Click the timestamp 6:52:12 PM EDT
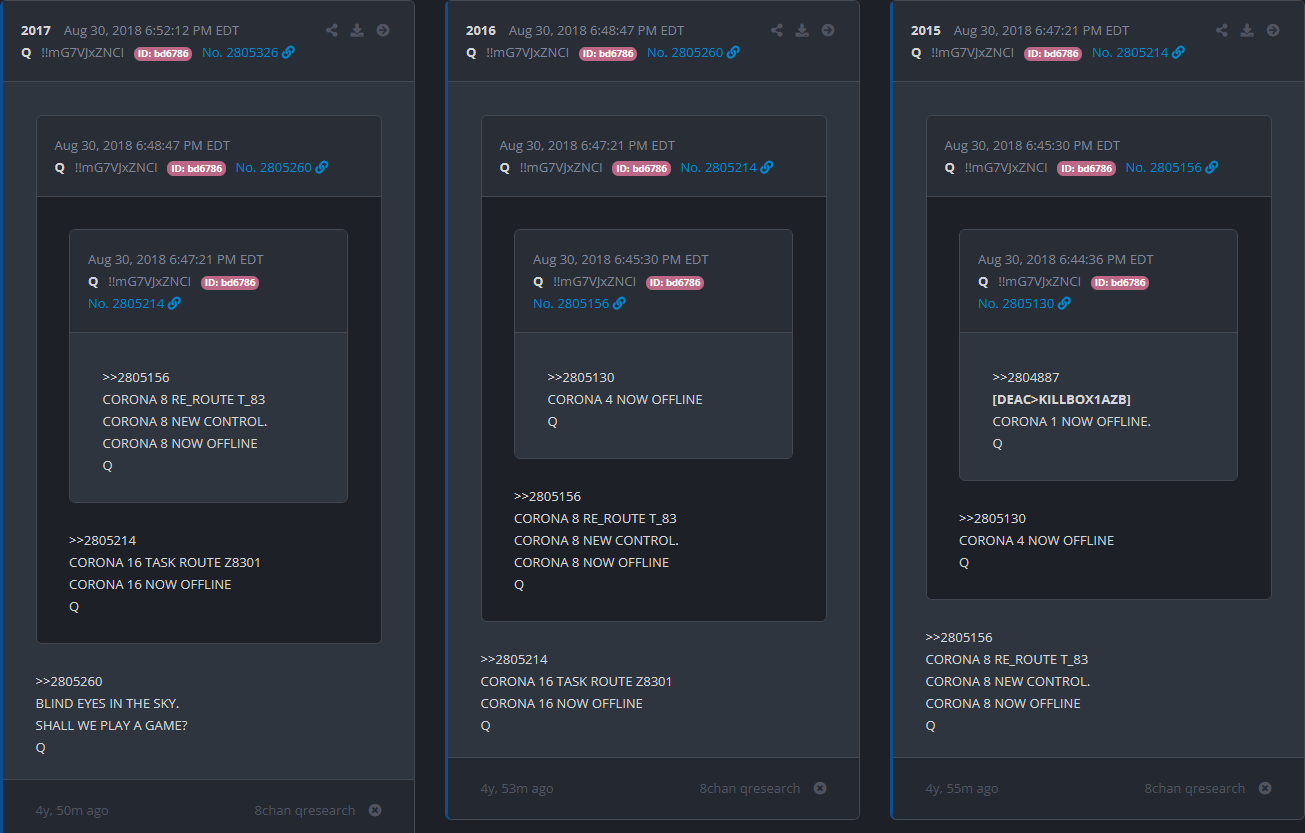 152,31
